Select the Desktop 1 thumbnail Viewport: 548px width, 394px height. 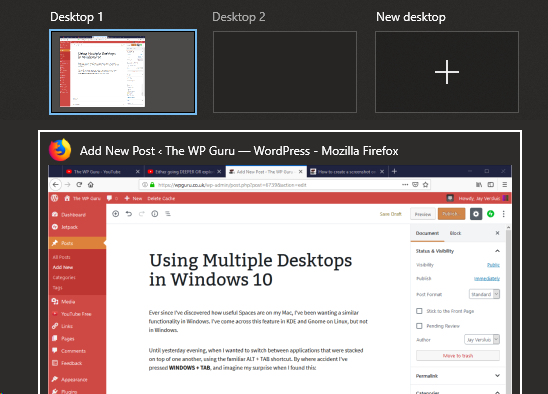click(123, 72)
